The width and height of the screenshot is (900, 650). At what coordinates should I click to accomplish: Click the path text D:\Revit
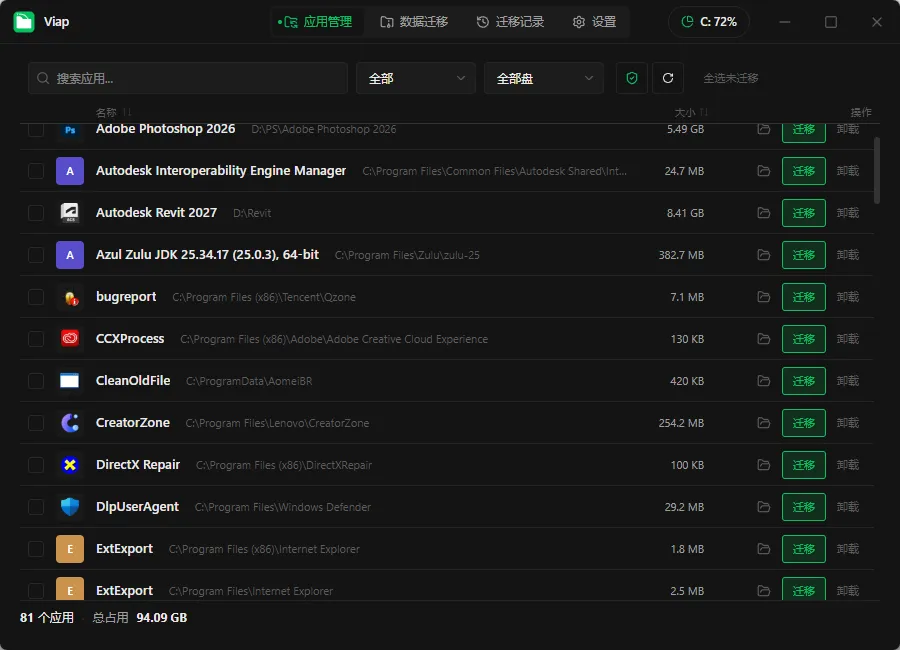click(252, 213)
